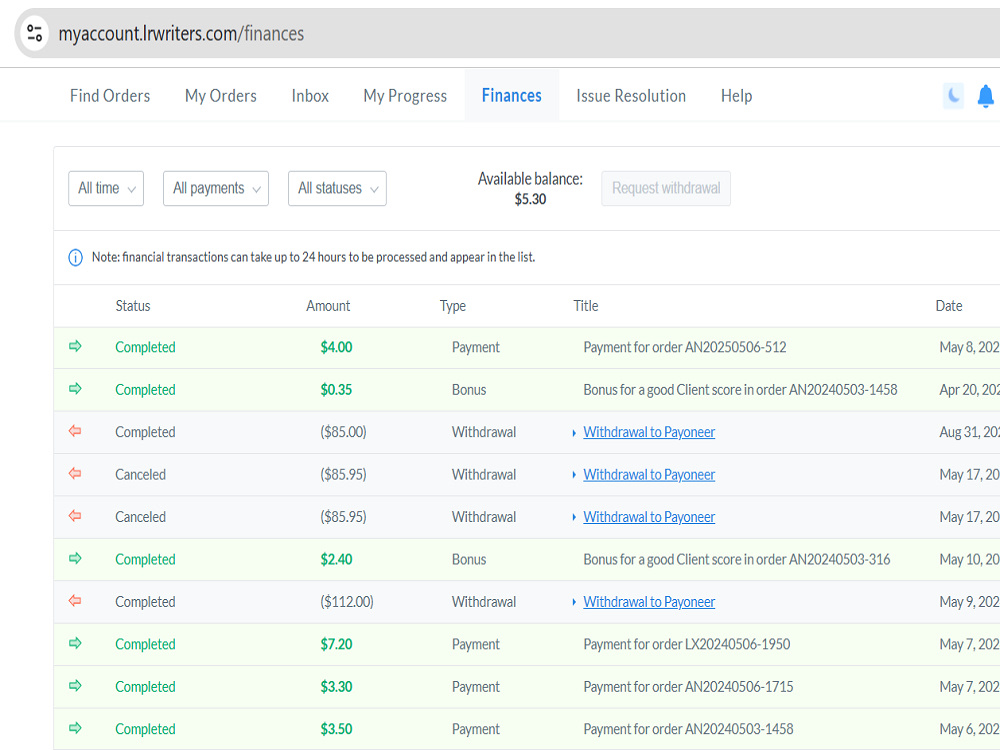Click green arrow icon for $4.00 payment
This screenshot has width=1000, height=750.
click(x=75, y=346)
